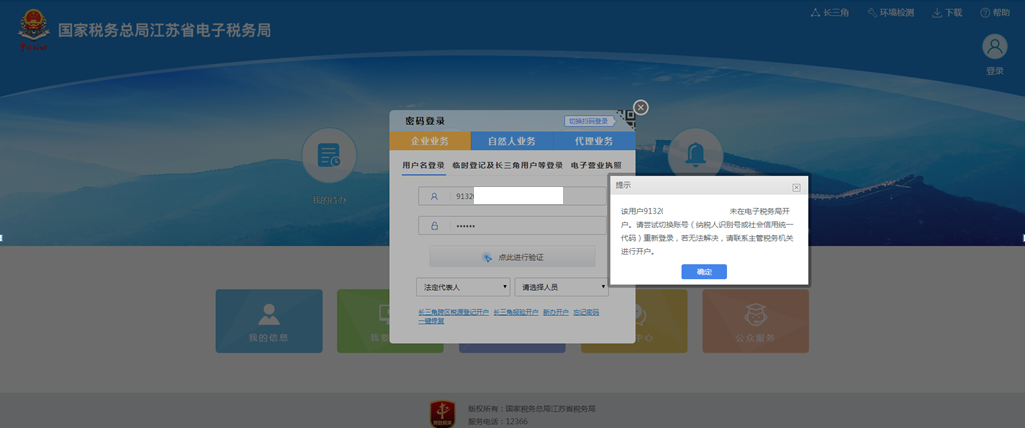The height and width of the screenshot is (428, 1025).
Task: Click the bell notification circle icon
Action: [x=695, y=156]
